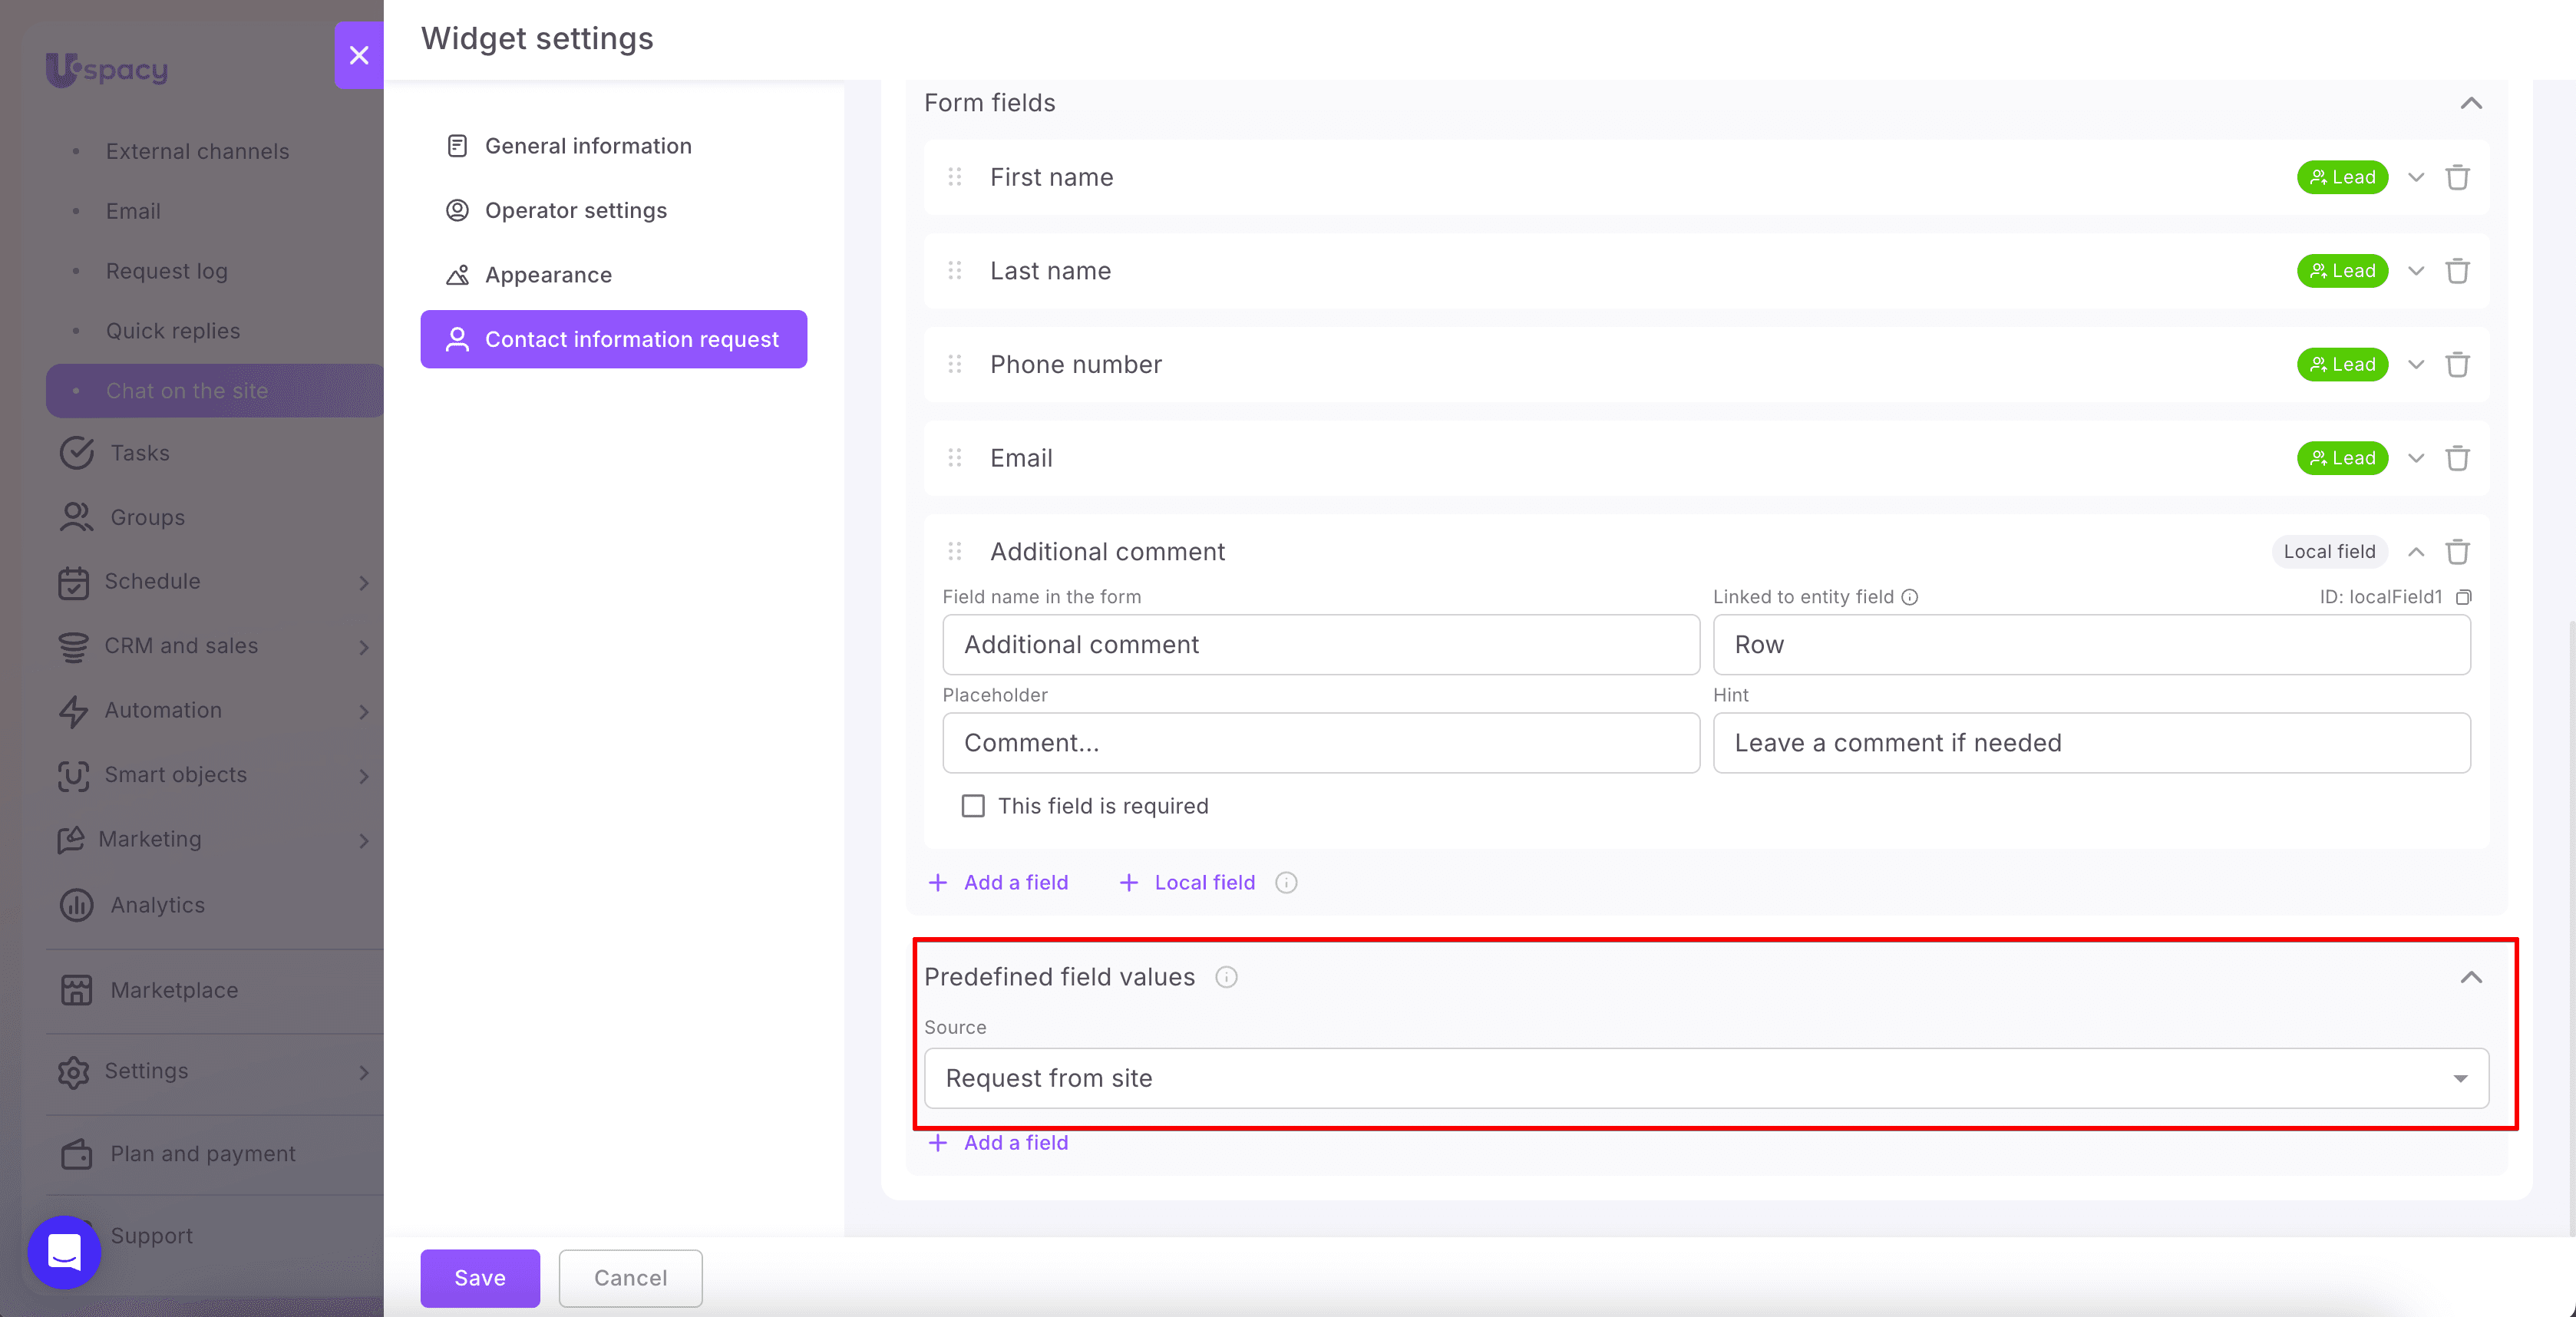Switch to the Appearance tab
2576x1317 pixels.
[613, 275]
